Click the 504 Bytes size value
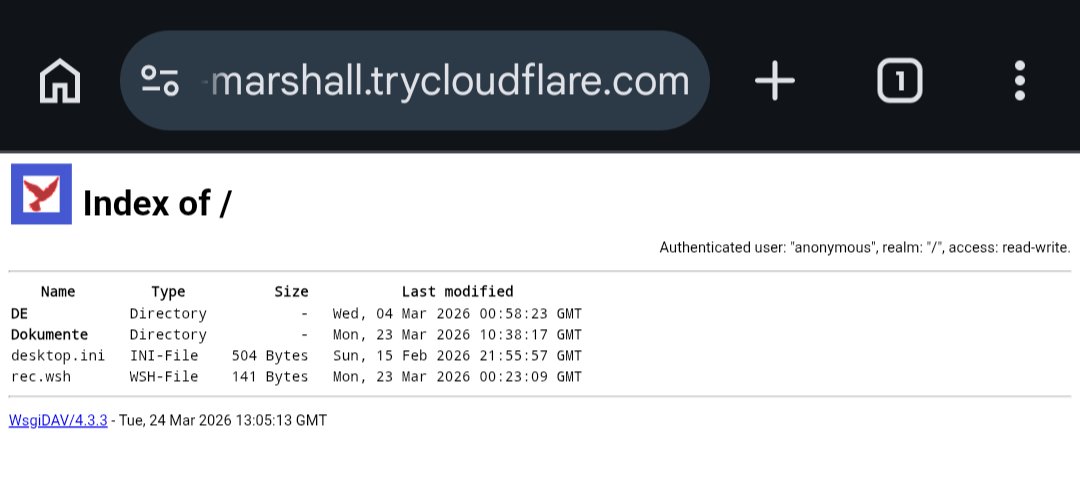Image resolution: width=1080 pixels, height=482 pixels. [x=270, y=355]
